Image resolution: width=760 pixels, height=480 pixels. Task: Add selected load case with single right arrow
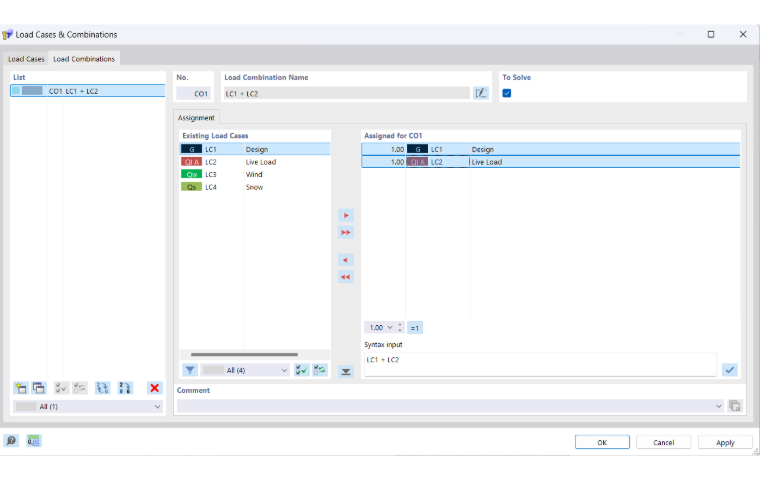pyautogui.click(x=346, y=215)
